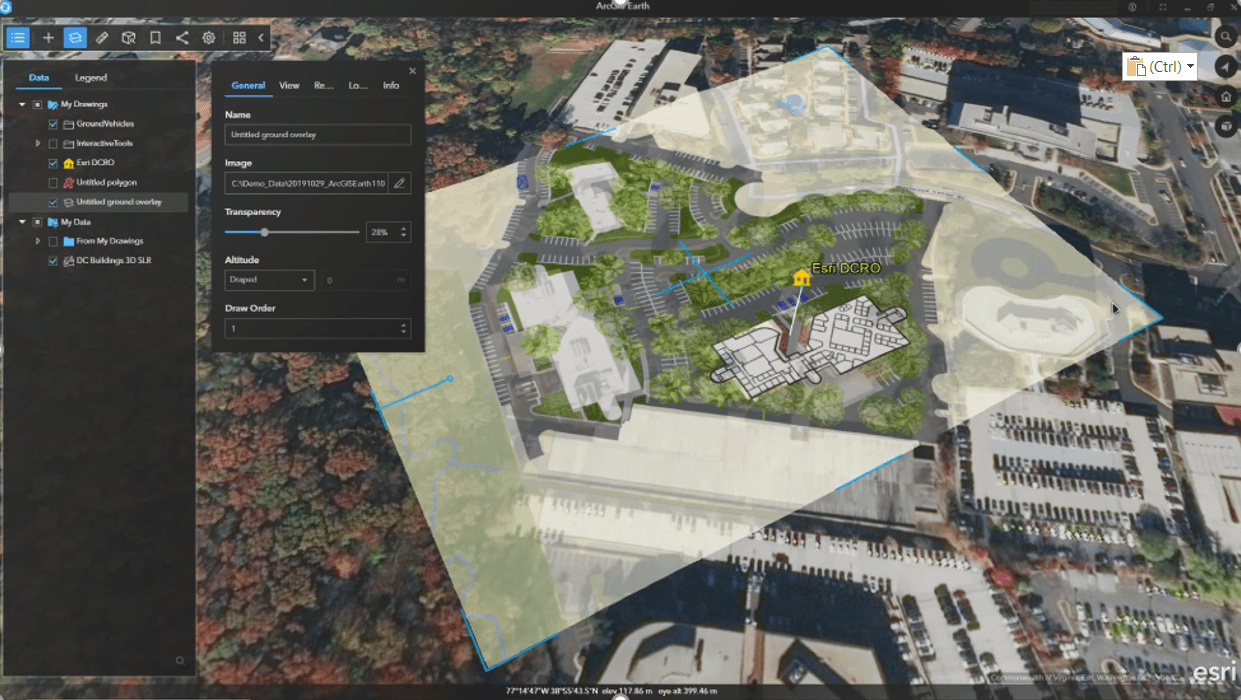Toggle the table of contents panel icon
Viewport: 1241px width, 700px height.
coord(18,37)
